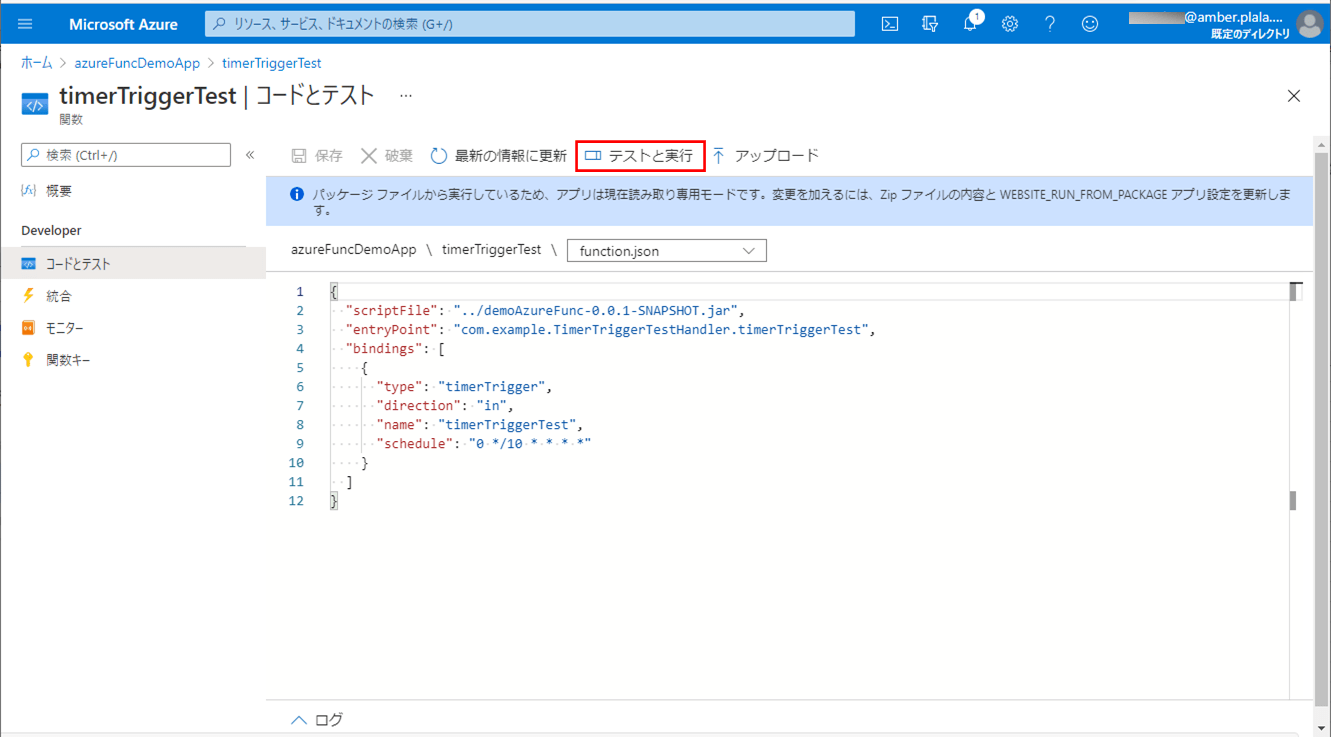
Task: Click line number 8 in the editor gutter
Action: point(299,425)
